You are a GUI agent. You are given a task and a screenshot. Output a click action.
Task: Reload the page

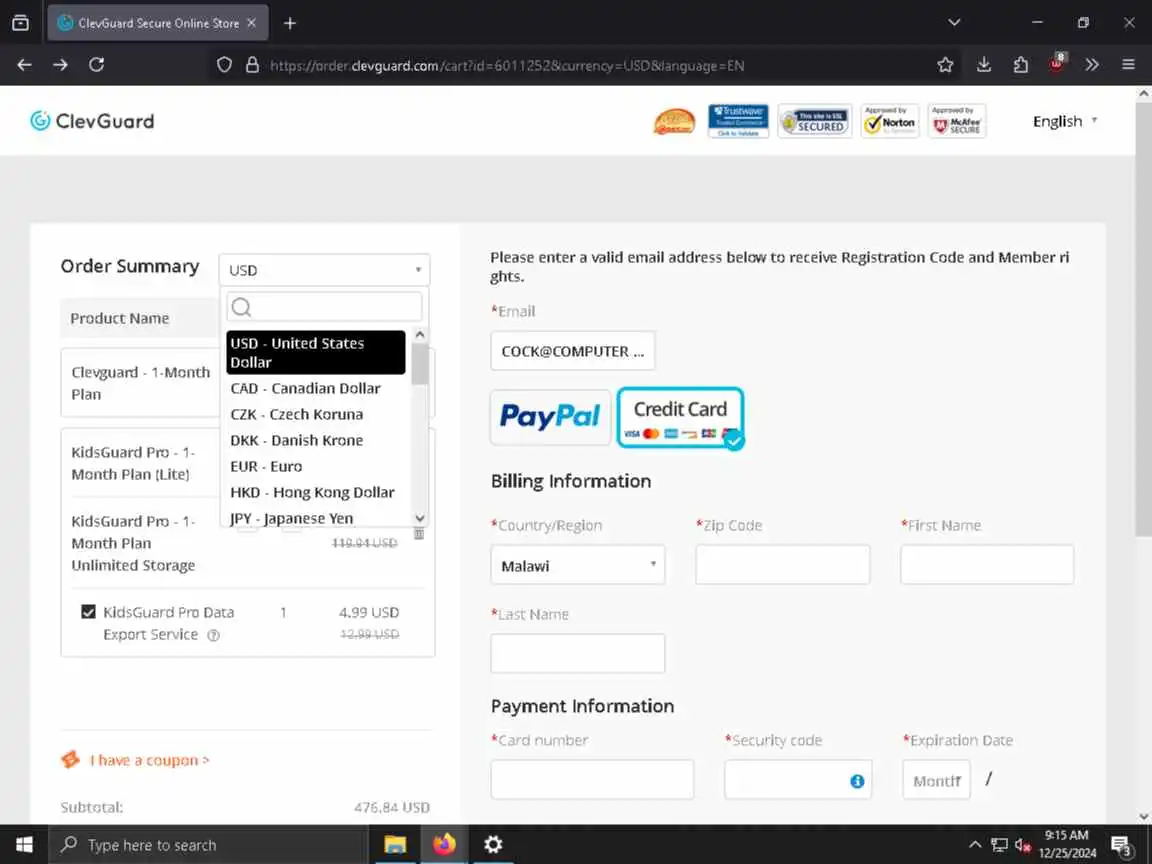point(96,65)
